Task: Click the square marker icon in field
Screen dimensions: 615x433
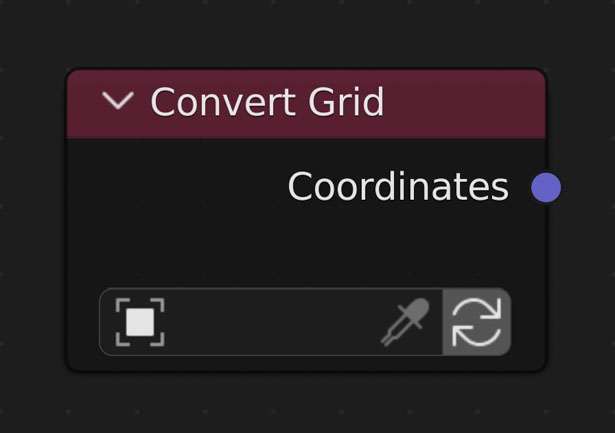Action: click(140, 322)
